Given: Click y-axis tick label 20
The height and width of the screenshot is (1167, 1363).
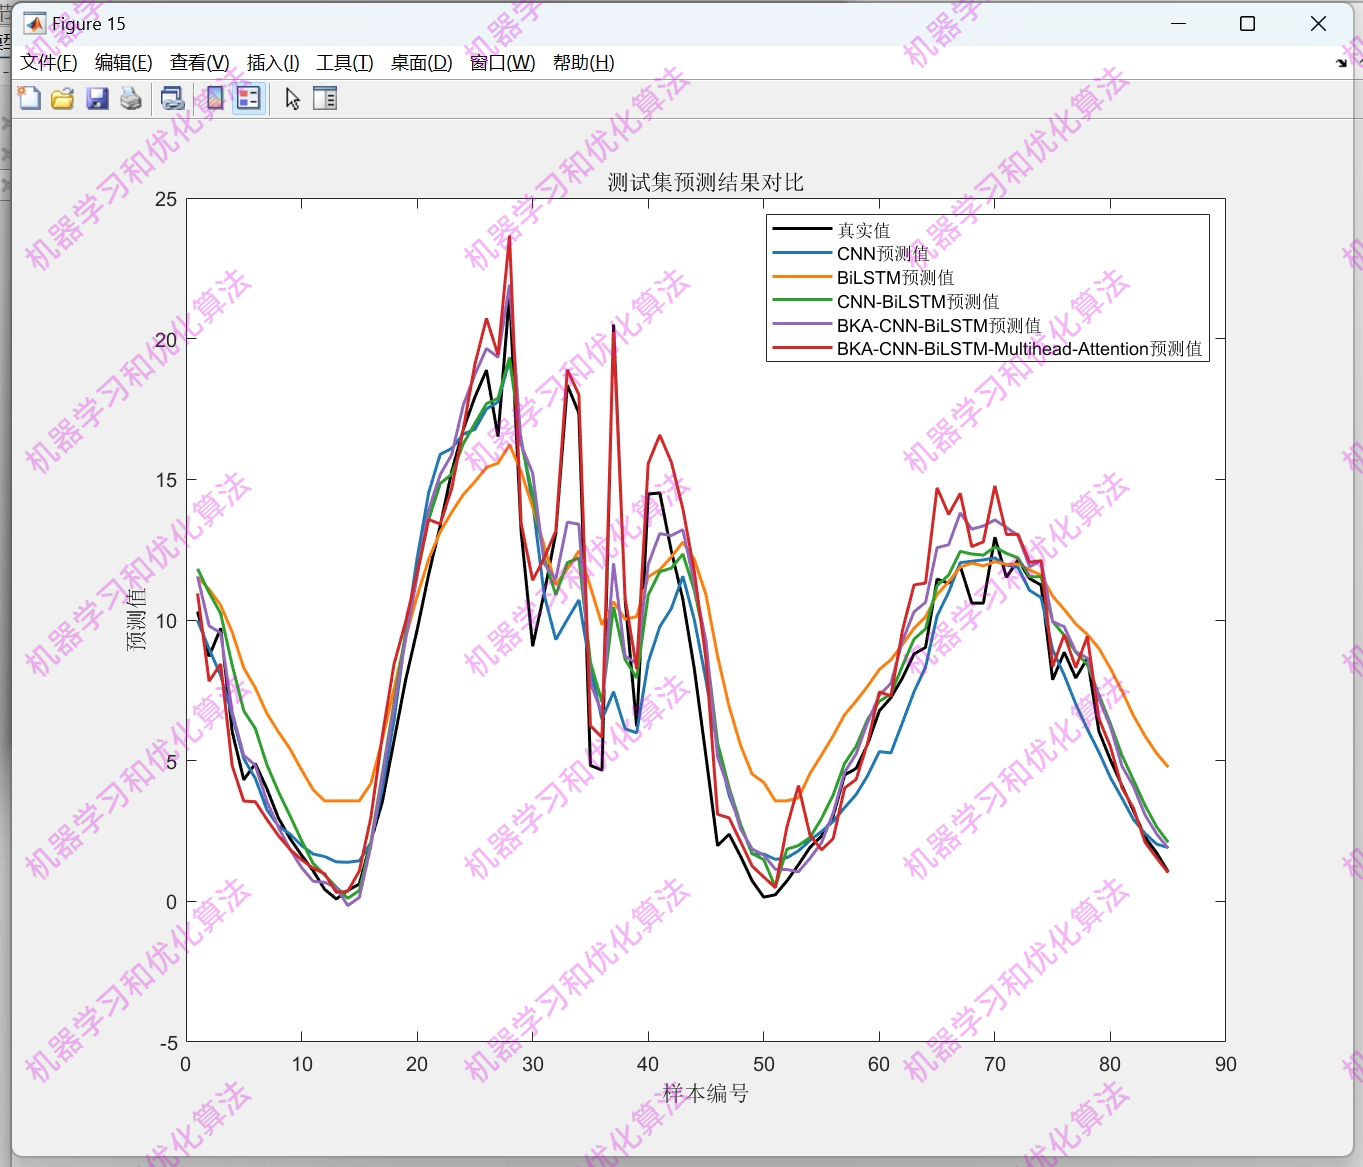Looking at the screenshot, I should (x=166, y=340).
